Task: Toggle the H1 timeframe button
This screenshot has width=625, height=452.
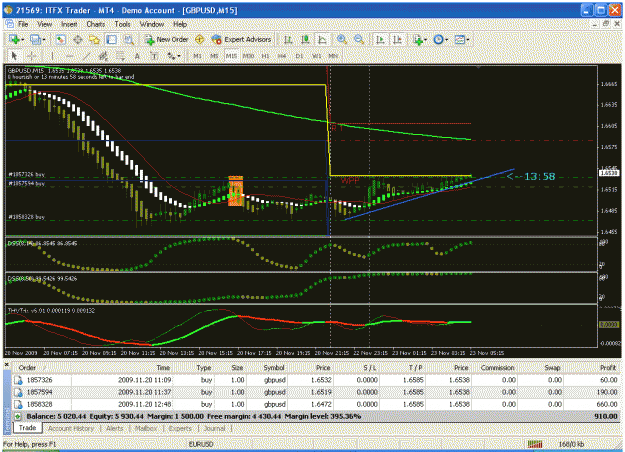Action: 265,56
